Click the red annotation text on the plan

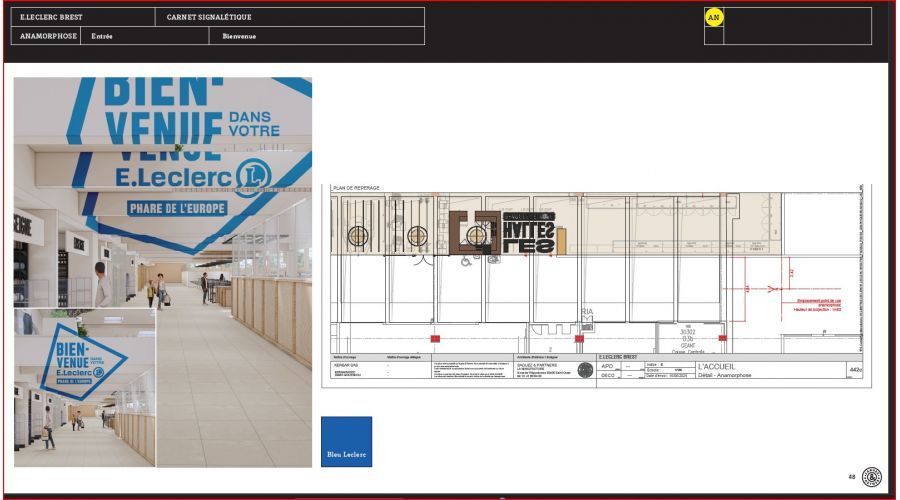coord(818,305)
